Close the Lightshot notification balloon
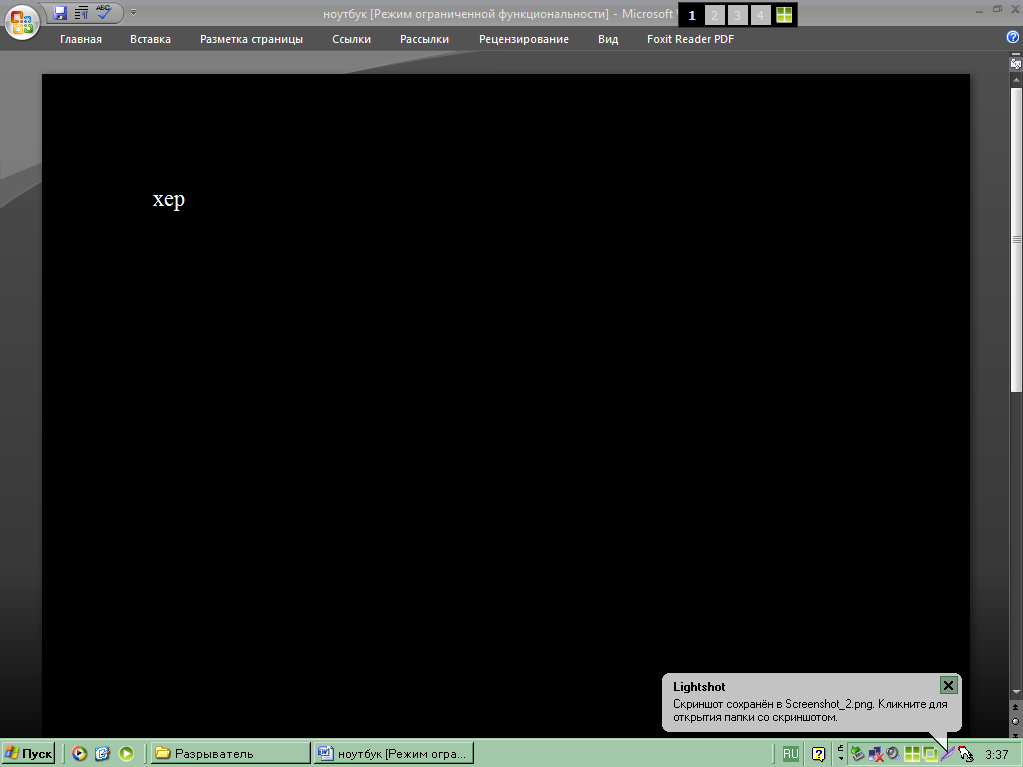The width and height of the screenshot is (1023, 767). point(948,685)
